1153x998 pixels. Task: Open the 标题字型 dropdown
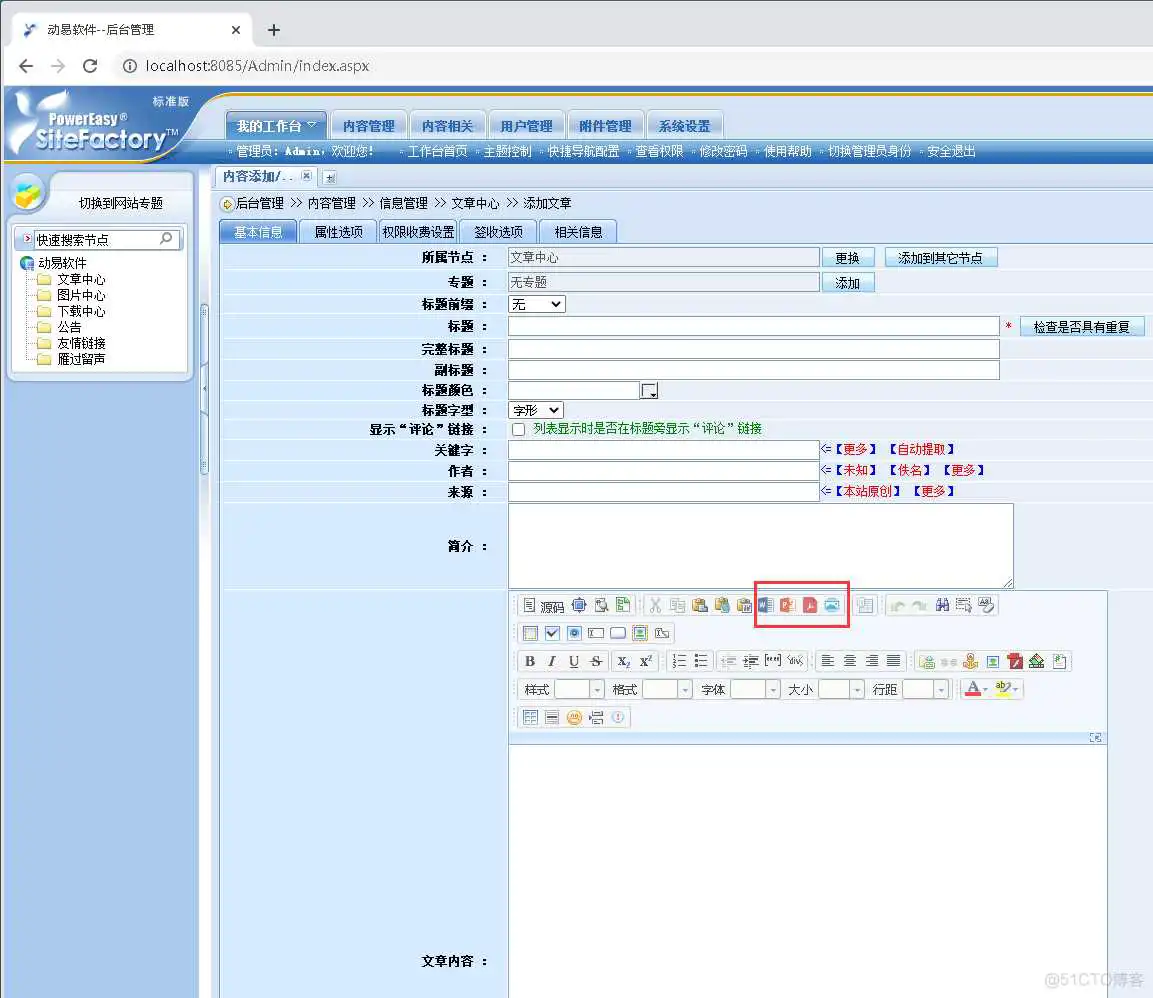(536, 410)
